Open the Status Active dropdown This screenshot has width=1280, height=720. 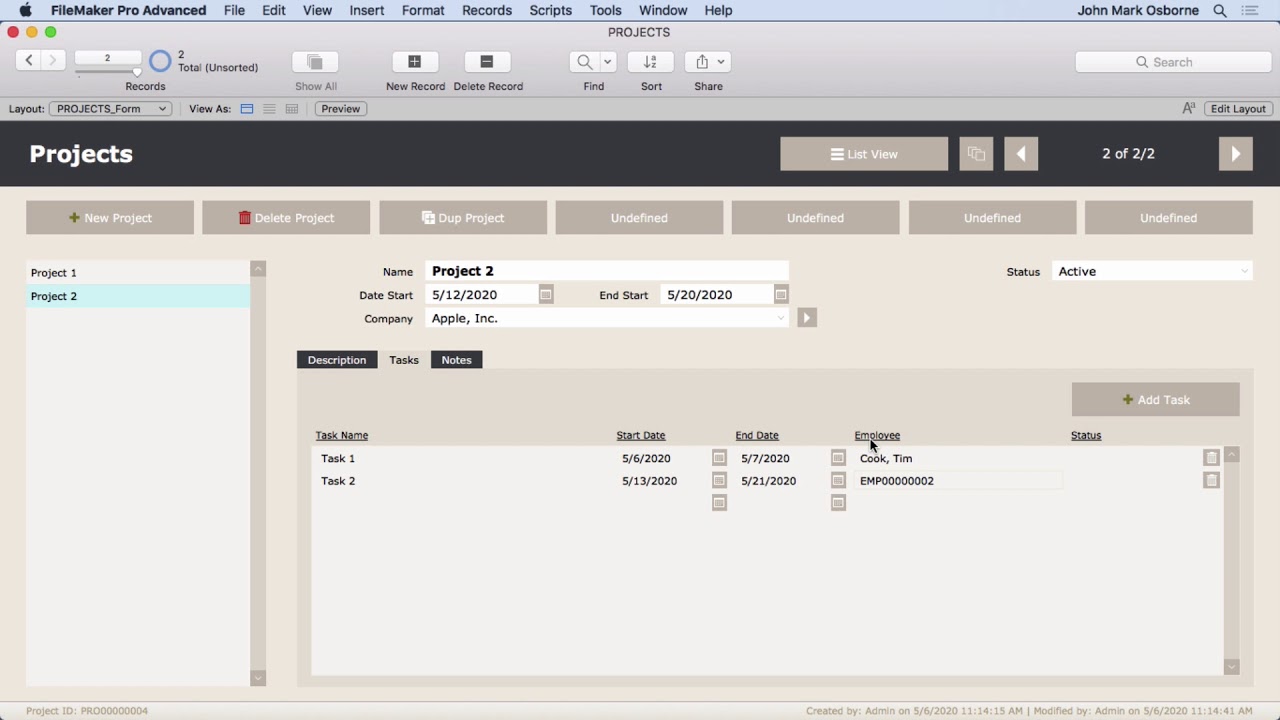[x=1152, y=271]
